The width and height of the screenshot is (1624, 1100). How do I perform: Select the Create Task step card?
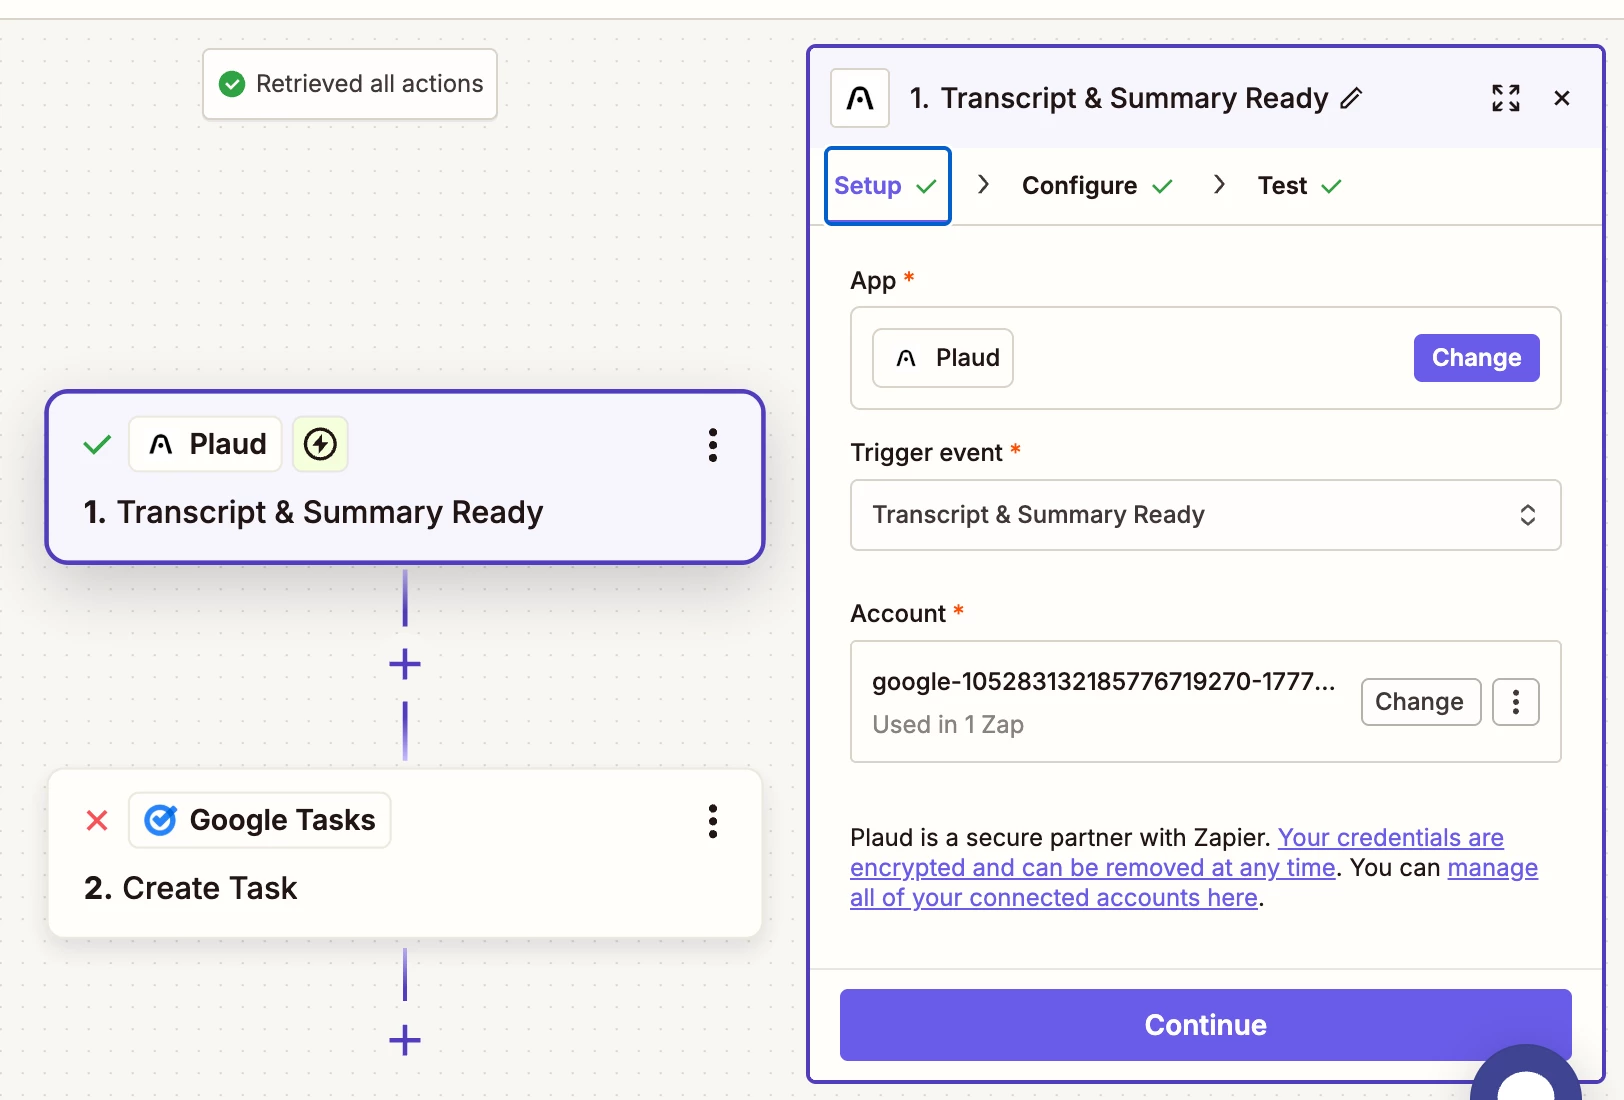[x=405, y=853]
